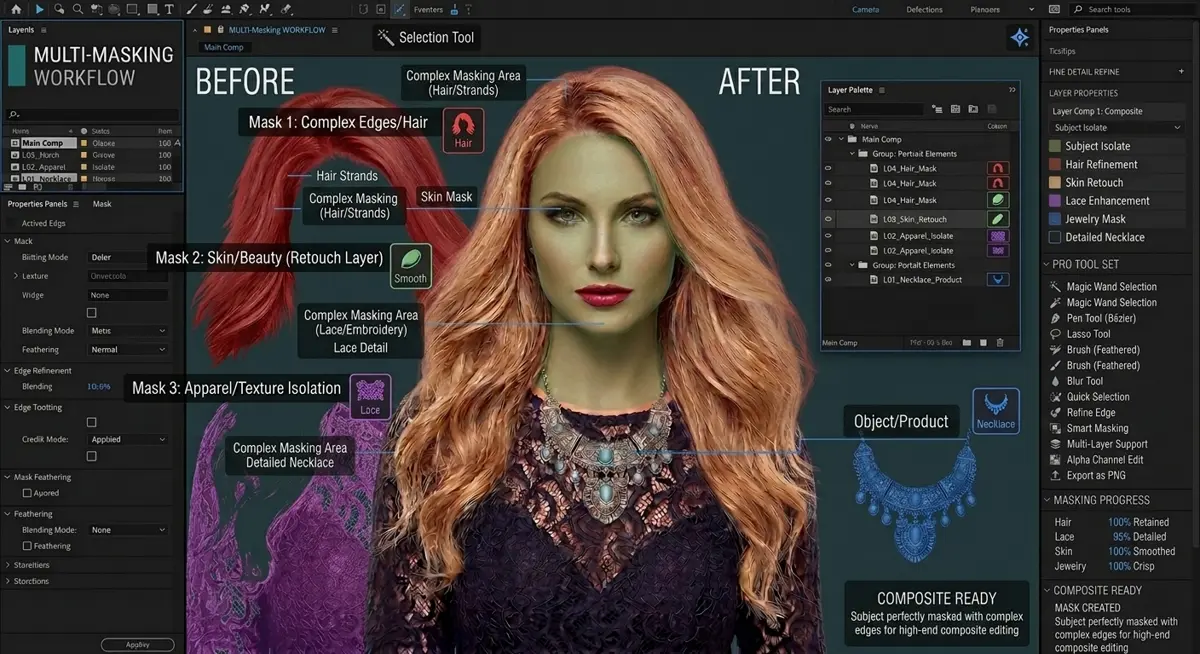Hide the L01_Necklace_Product layer

828,280
